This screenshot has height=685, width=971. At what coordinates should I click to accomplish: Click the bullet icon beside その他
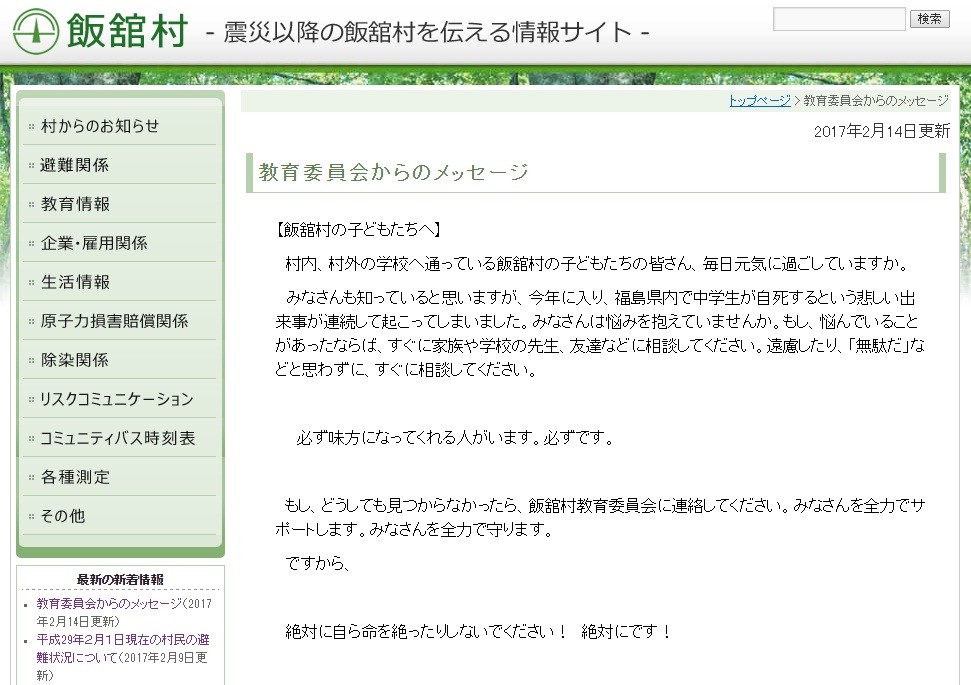click(x=31, y=515)
